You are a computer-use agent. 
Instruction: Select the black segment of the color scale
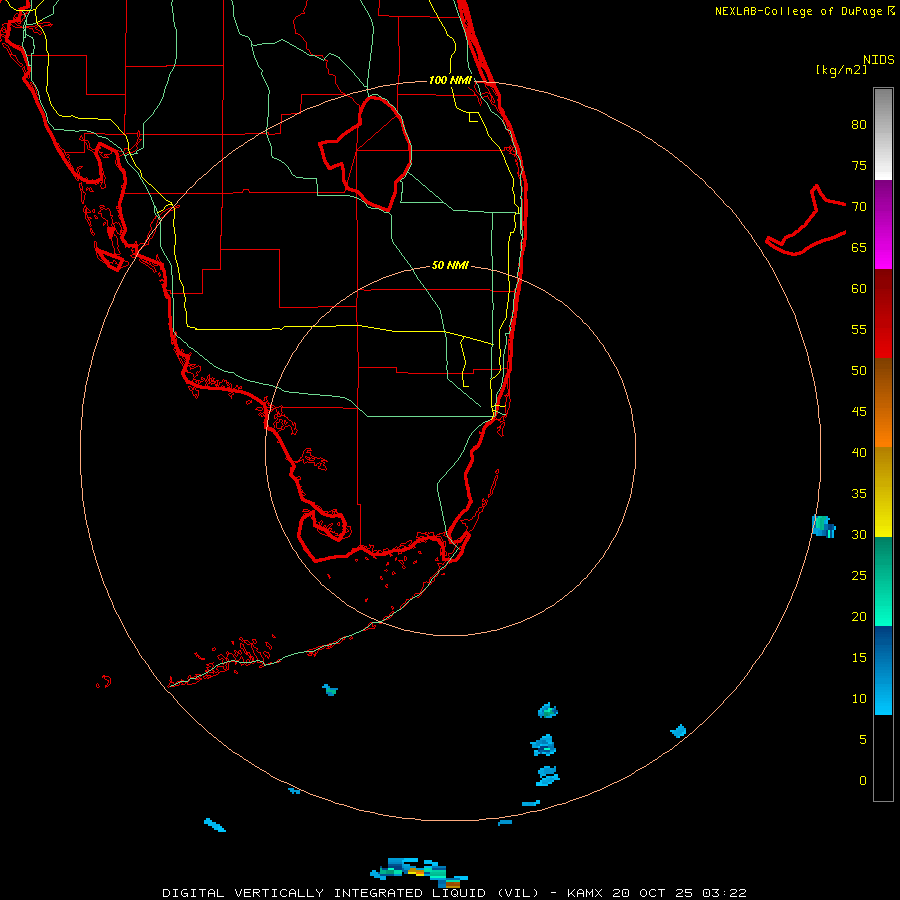click(883, 758)
